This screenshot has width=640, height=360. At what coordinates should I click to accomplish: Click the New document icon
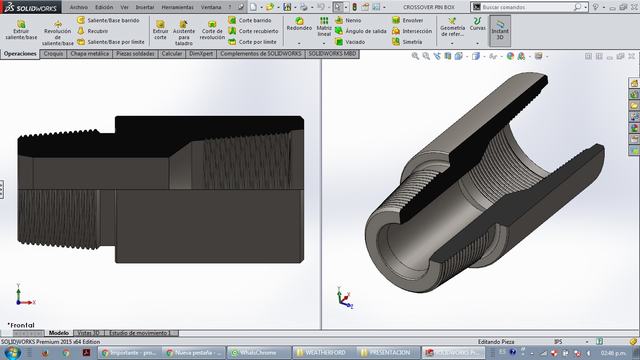tap(253, 7)
